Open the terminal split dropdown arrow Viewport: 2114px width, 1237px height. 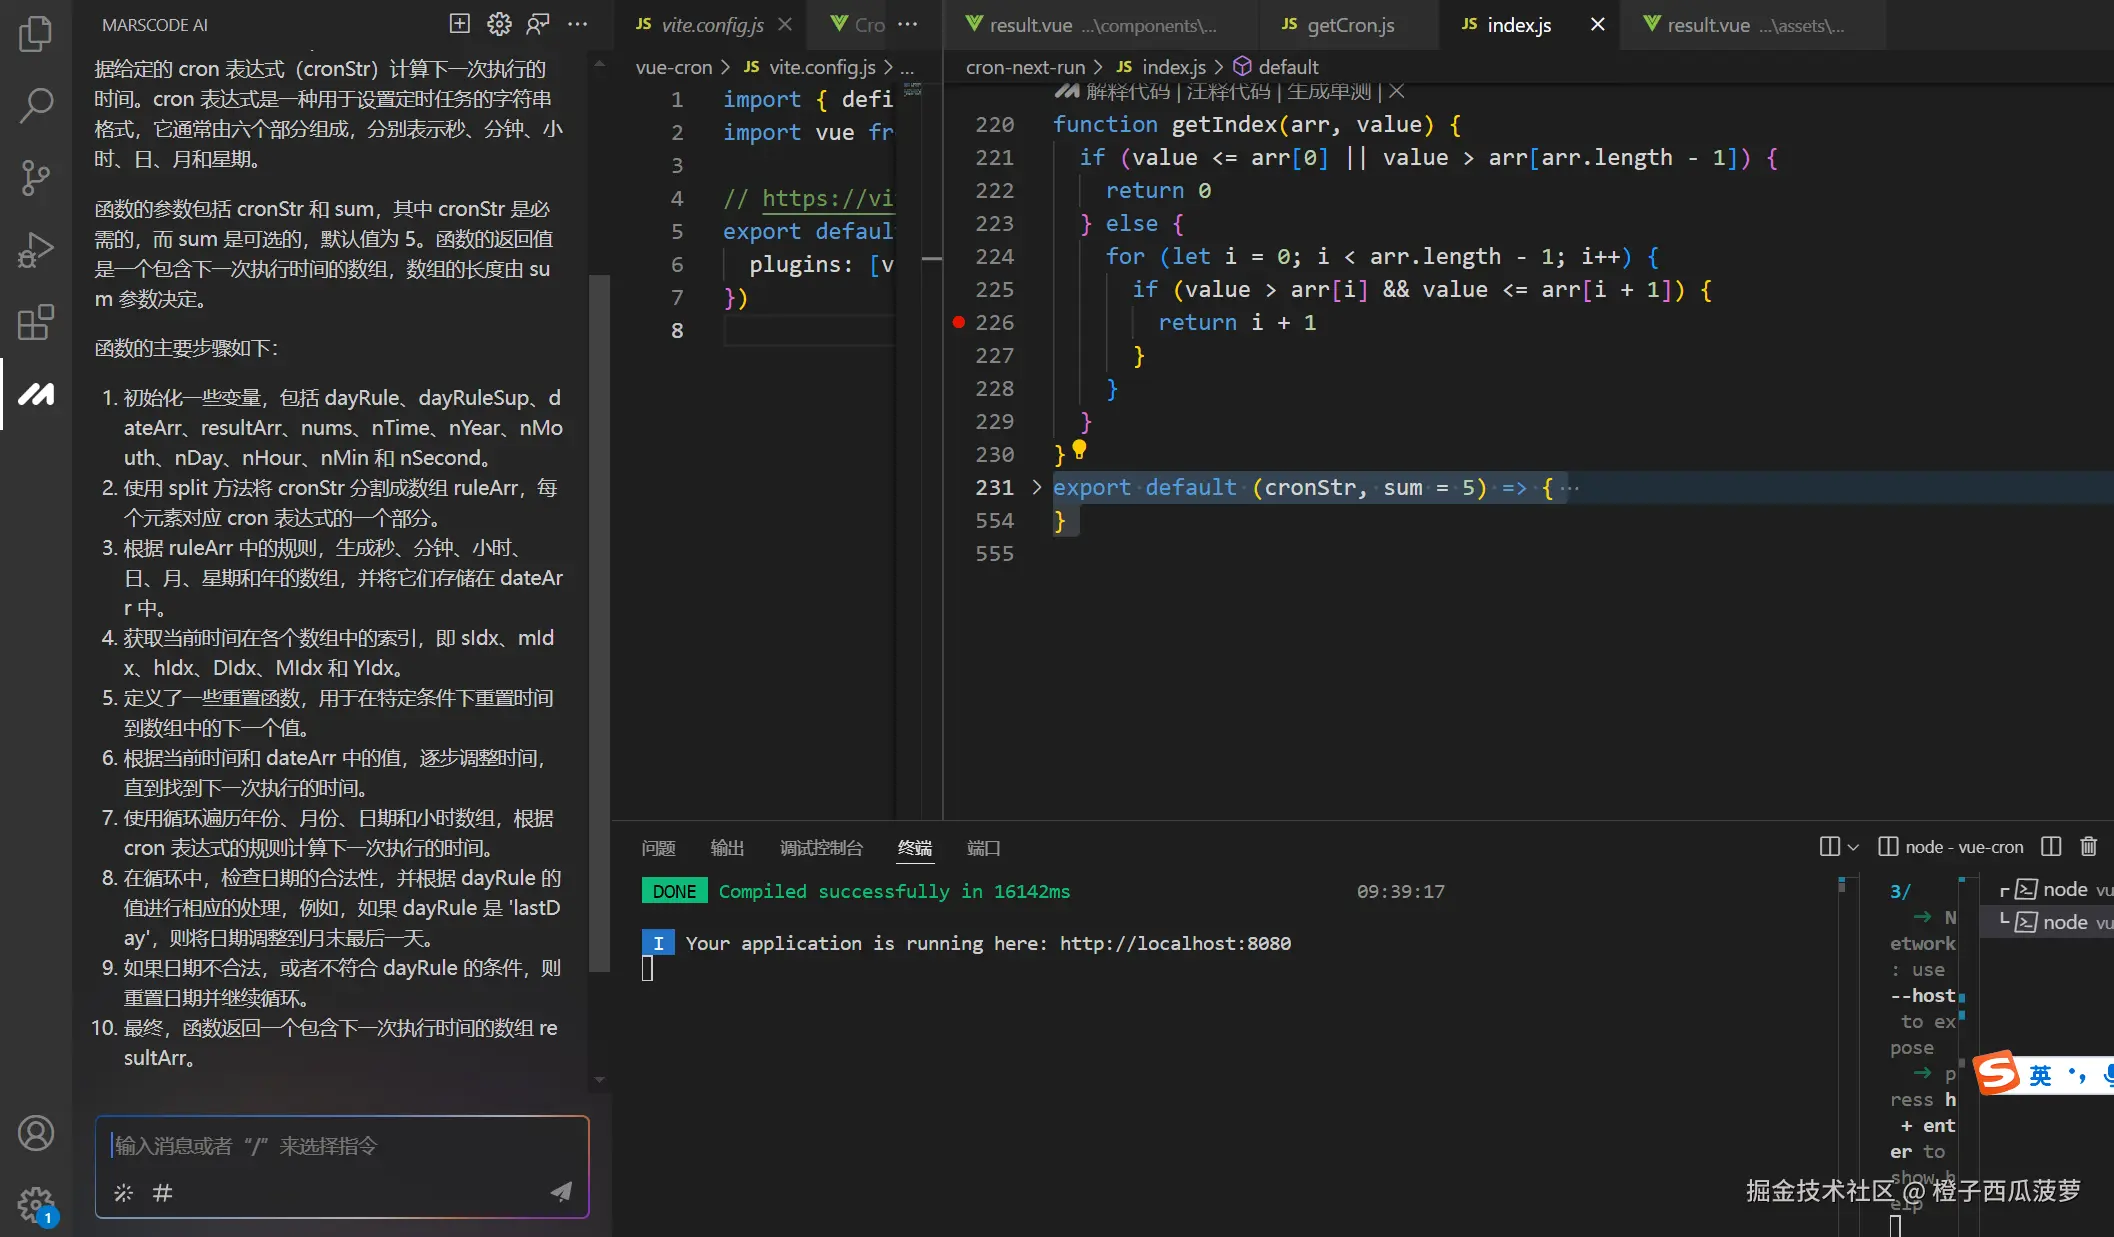pos(1853,847)
